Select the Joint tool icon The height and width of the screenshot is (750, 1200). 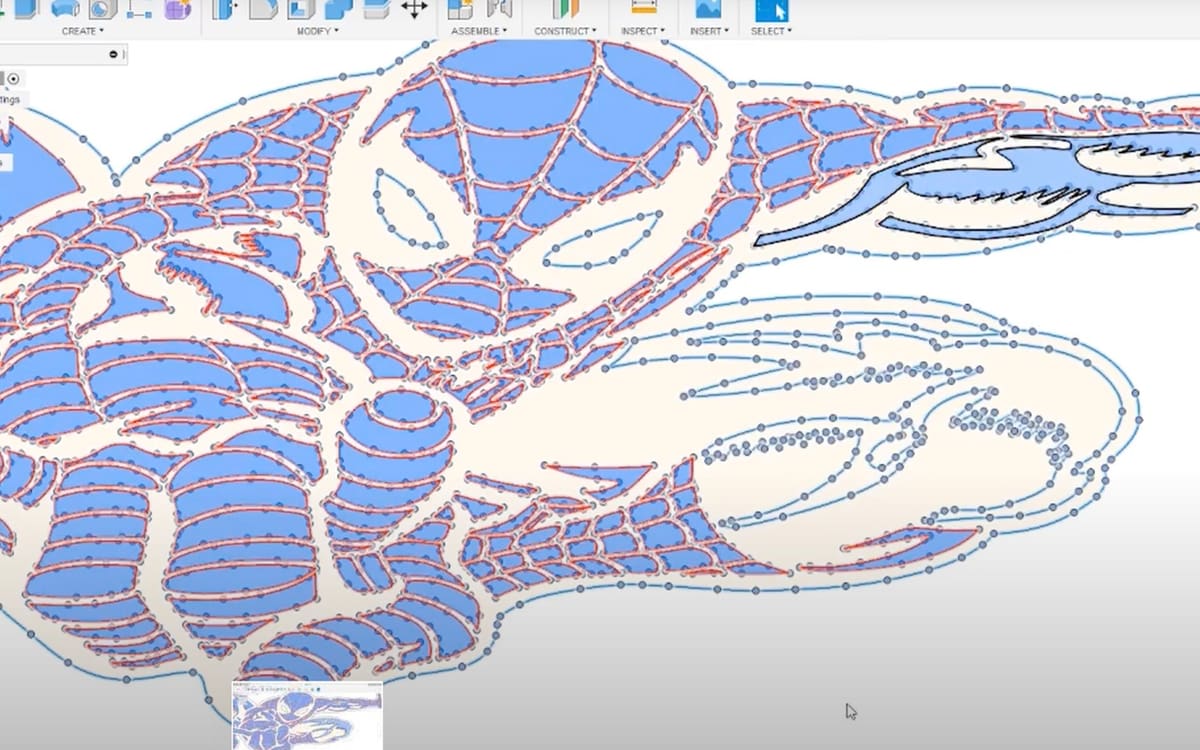[x=498, y=9]
